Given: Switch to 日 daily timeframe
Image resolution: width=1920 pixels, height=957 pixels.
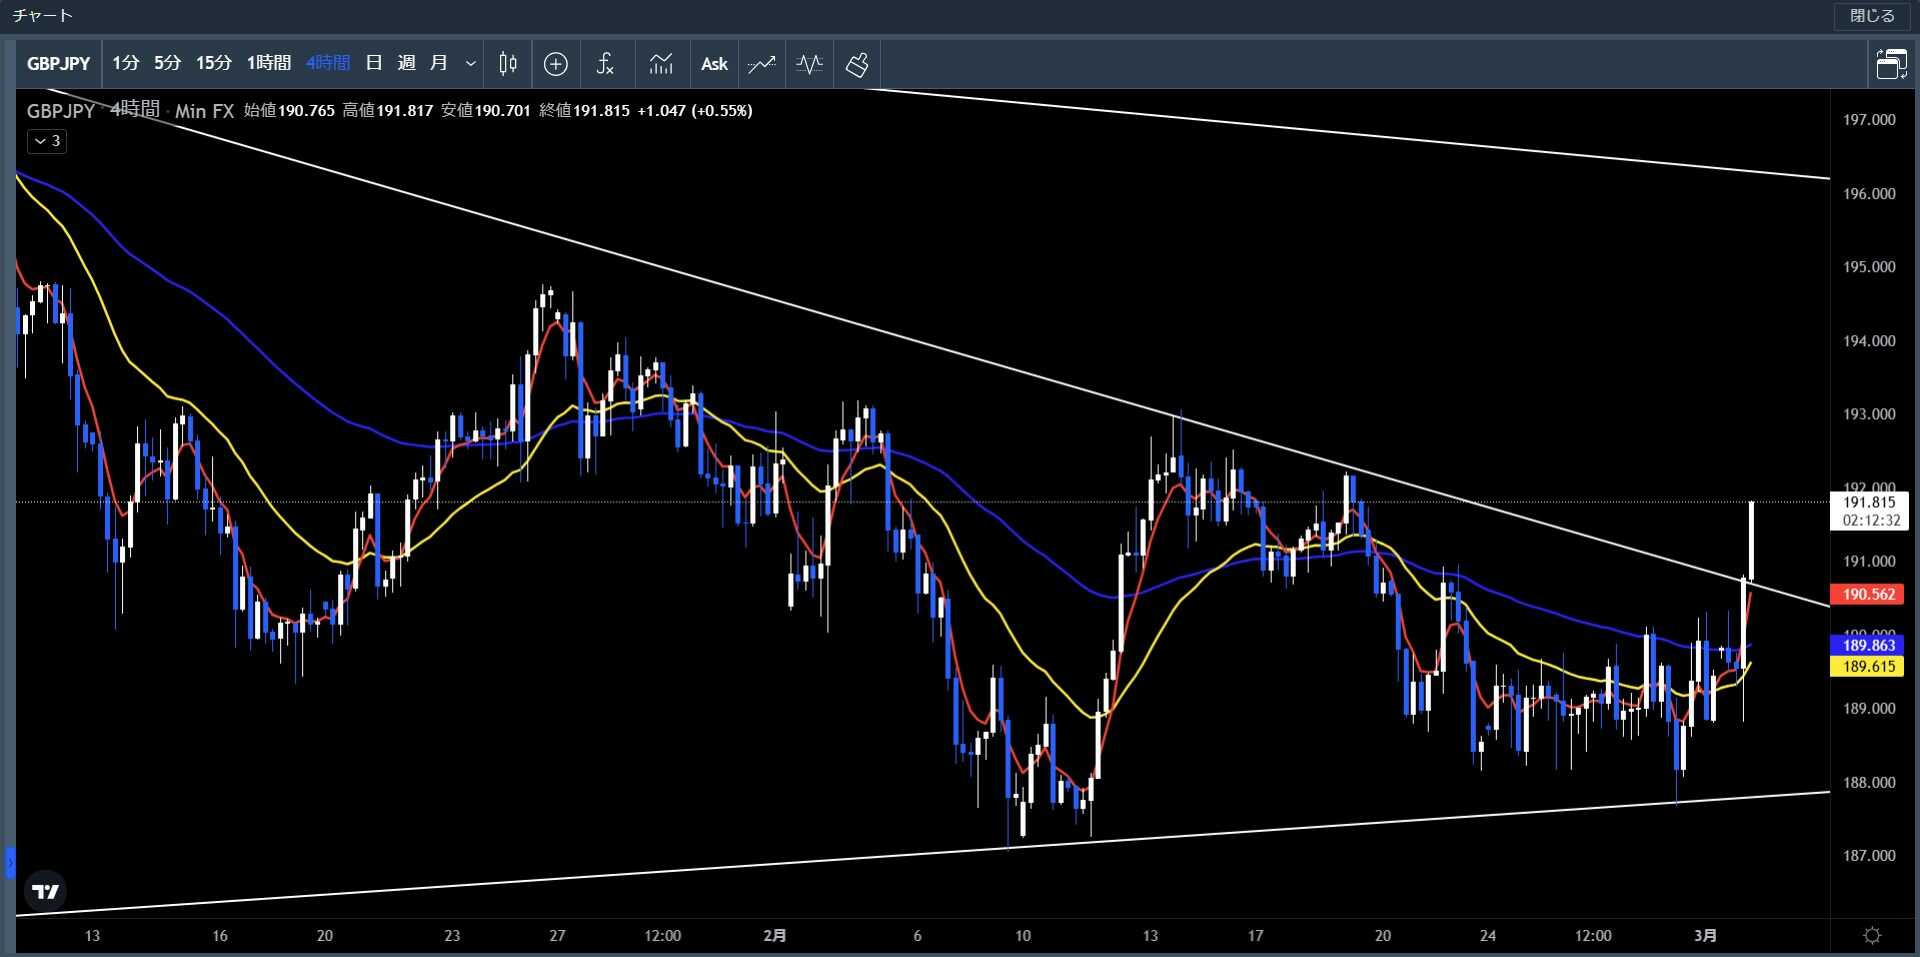Looking at the screenshot, I should 374,63.
